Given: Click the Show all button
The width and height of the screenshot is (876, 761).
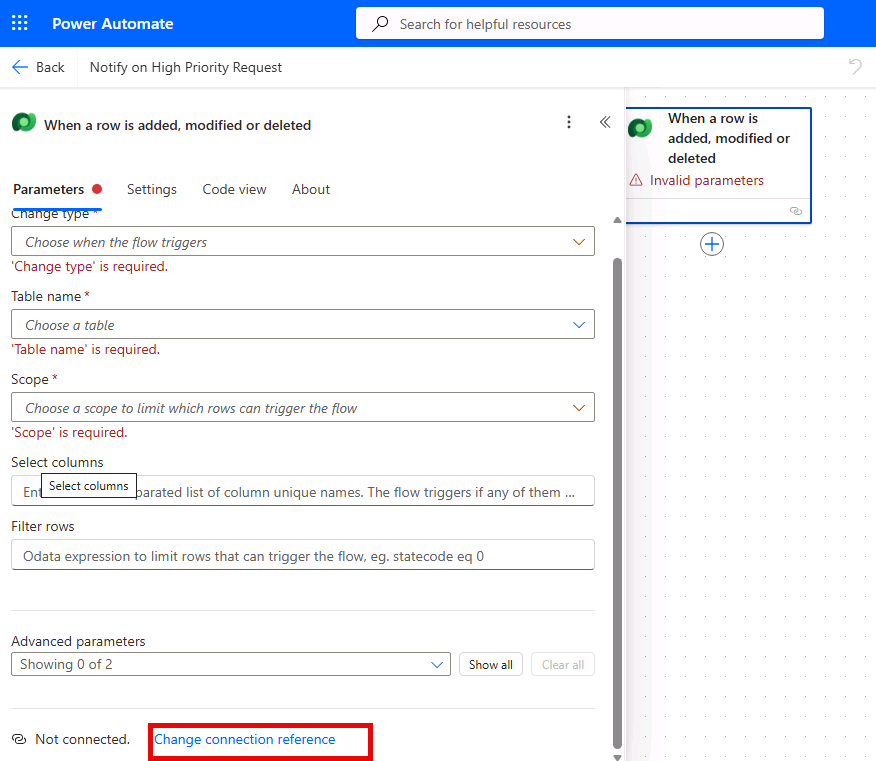Looking at the screenshot, I should tap(490, 664).
